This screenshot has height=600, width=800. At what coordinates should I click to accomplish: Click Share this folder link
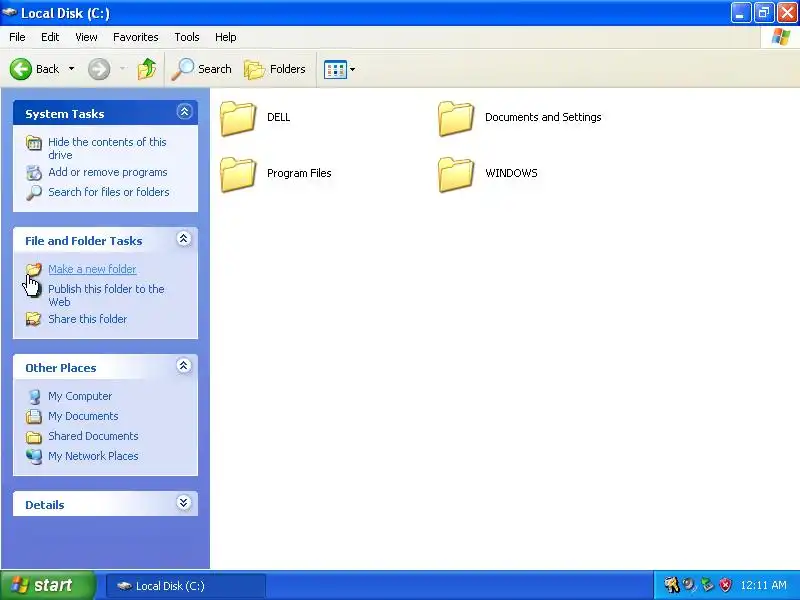click(87, 319)
